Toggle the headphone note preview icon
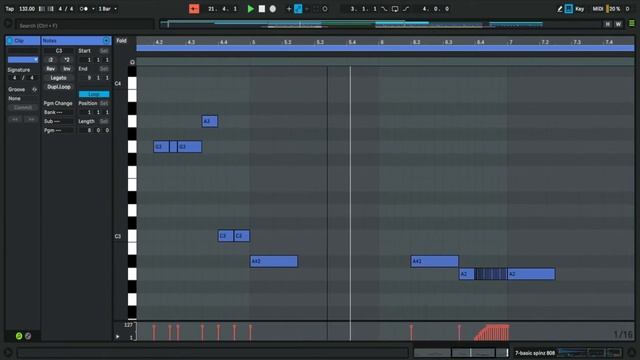The image size is (640, 360). pos(132,62)
